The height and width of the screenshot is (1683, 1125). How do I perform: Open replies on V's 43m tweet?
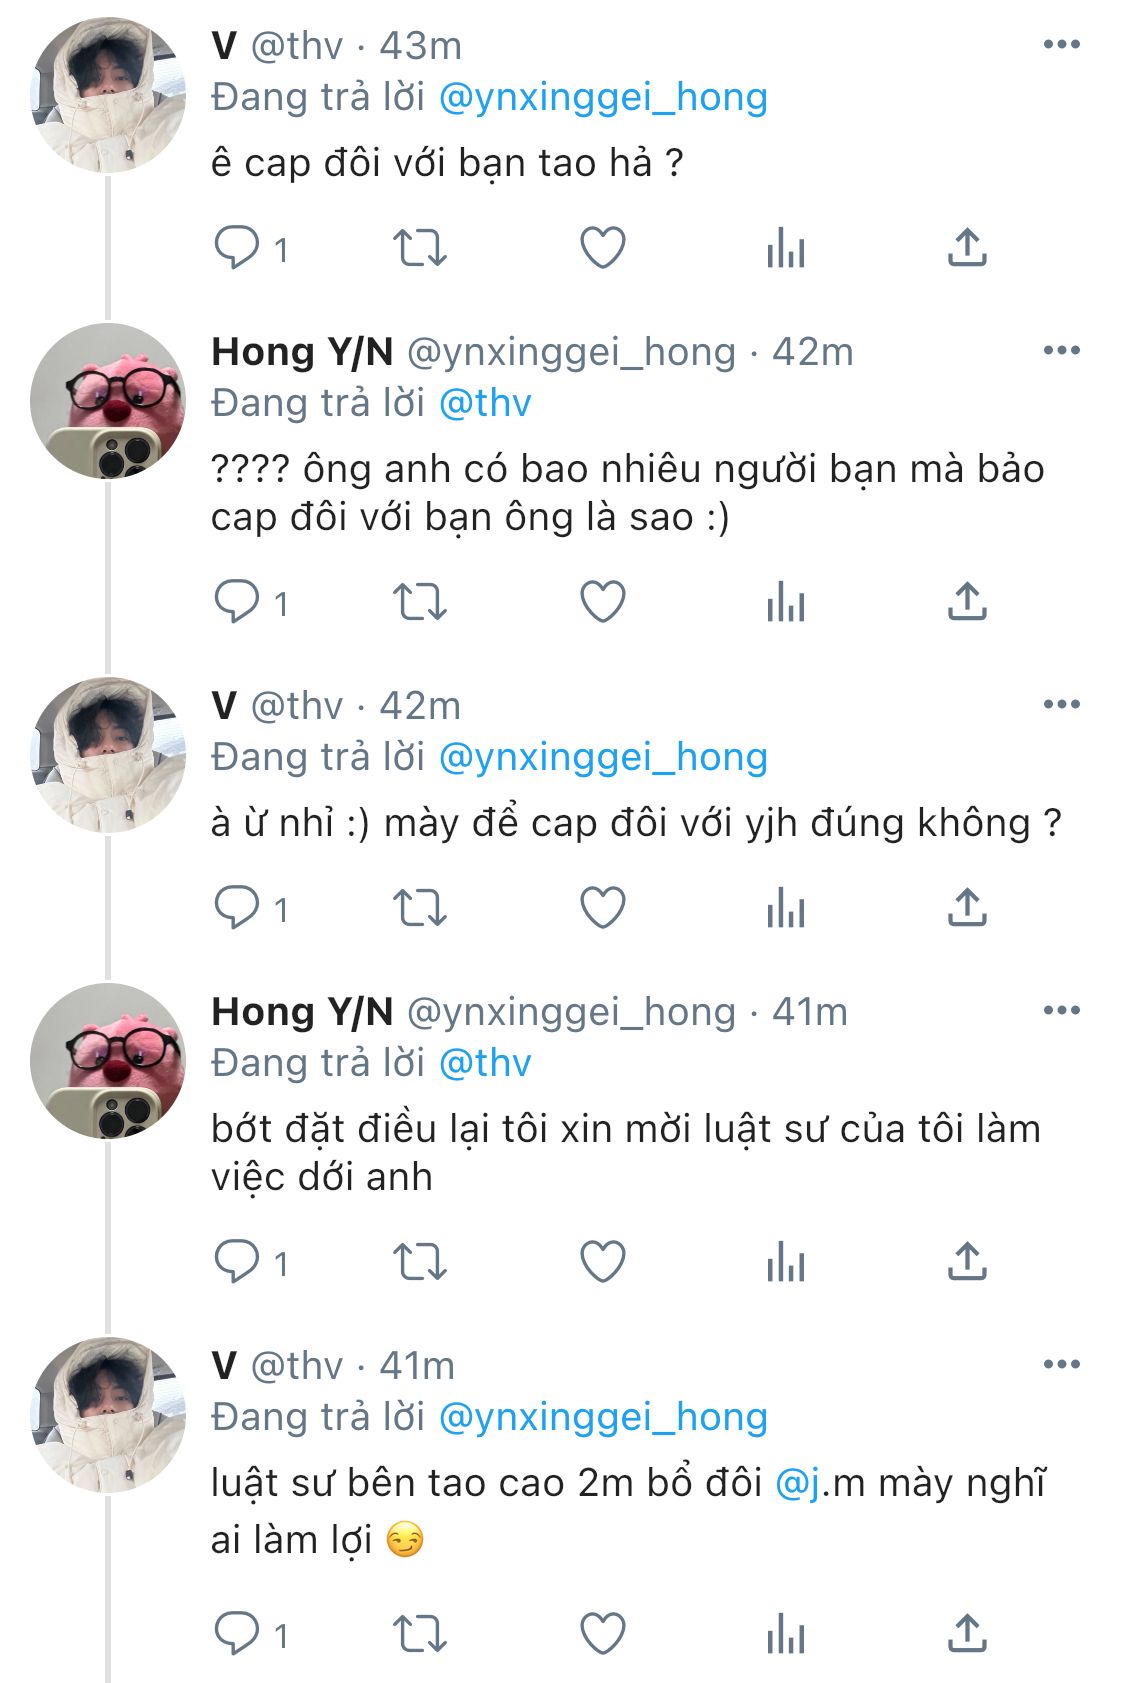(x=251, y=248)
